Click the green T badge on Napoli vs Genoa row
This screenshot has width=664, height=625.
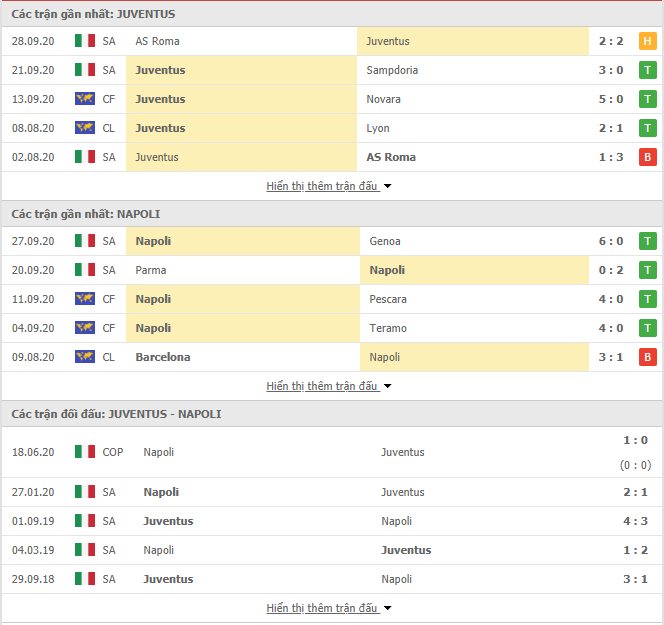(x=647, y=241)
